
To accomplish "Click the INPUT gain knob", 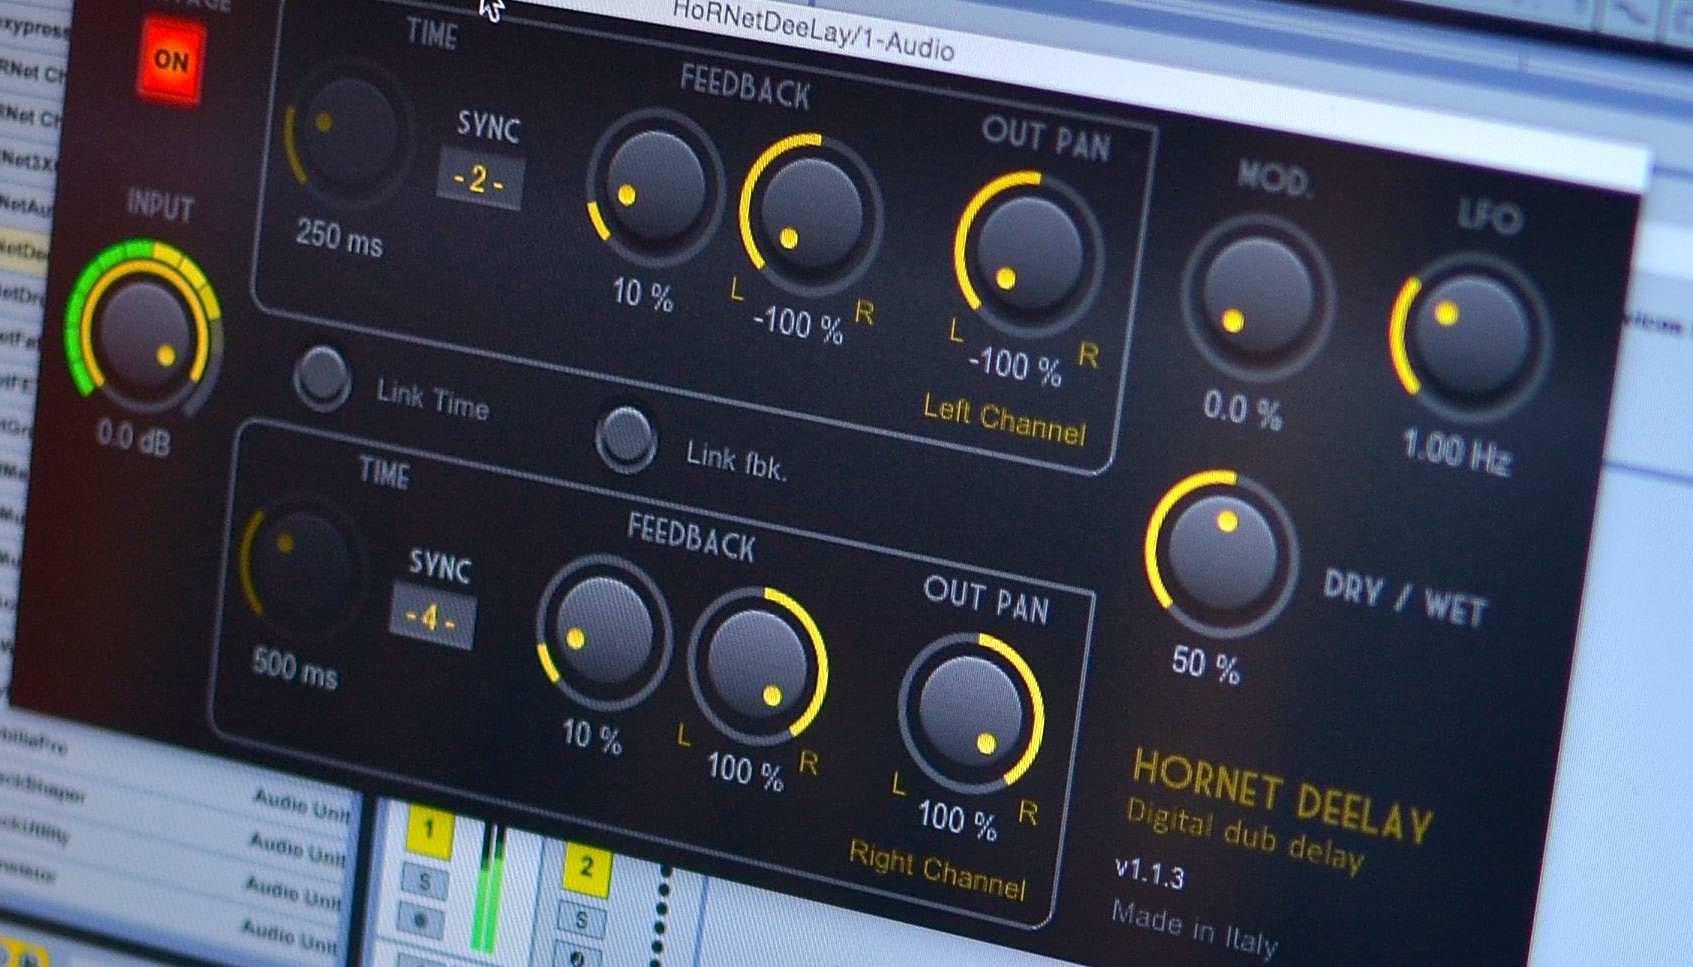I will pyautogui.click(x=146, y=329).
